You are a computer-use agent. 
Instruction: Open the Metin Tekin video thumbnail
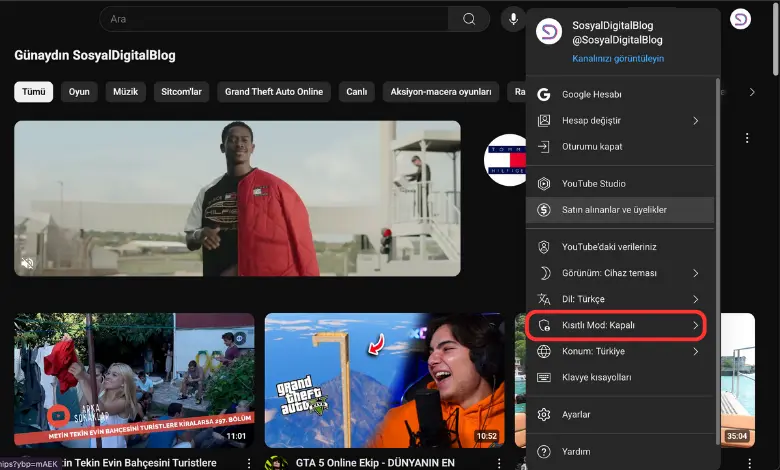pyautogui.click(x=134, y=380)
